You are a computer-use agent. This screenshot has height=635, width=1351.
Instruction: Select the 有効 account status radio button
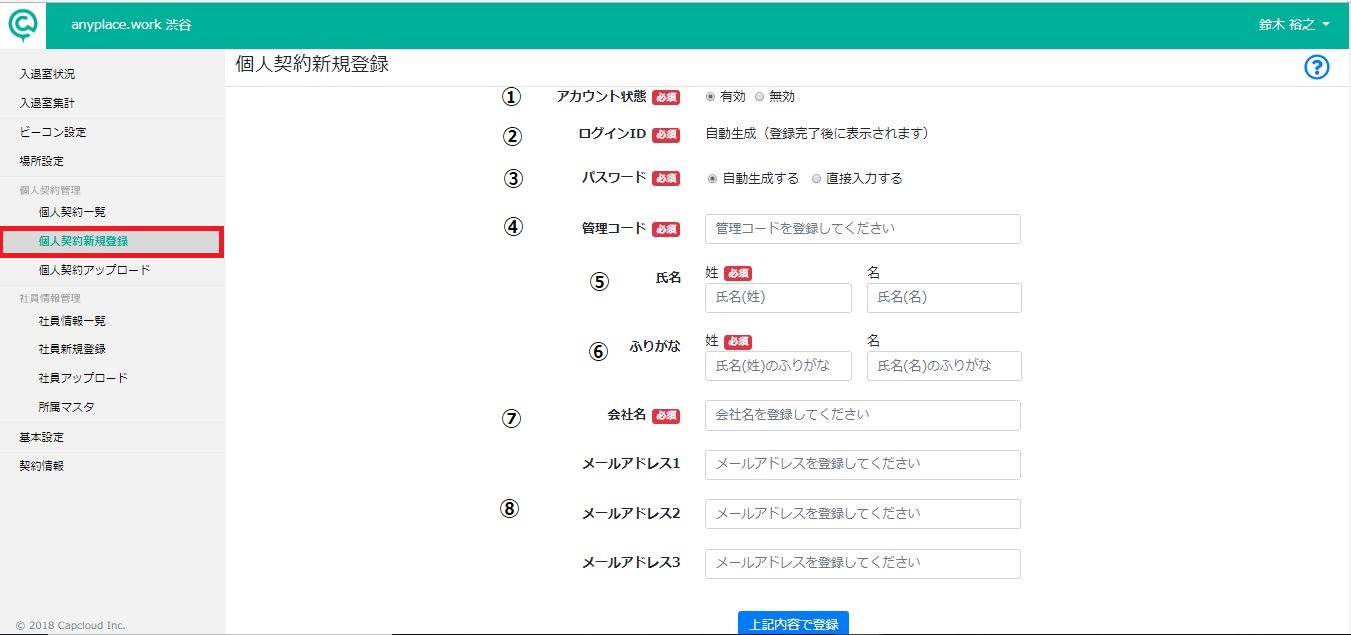pos(710,97)
